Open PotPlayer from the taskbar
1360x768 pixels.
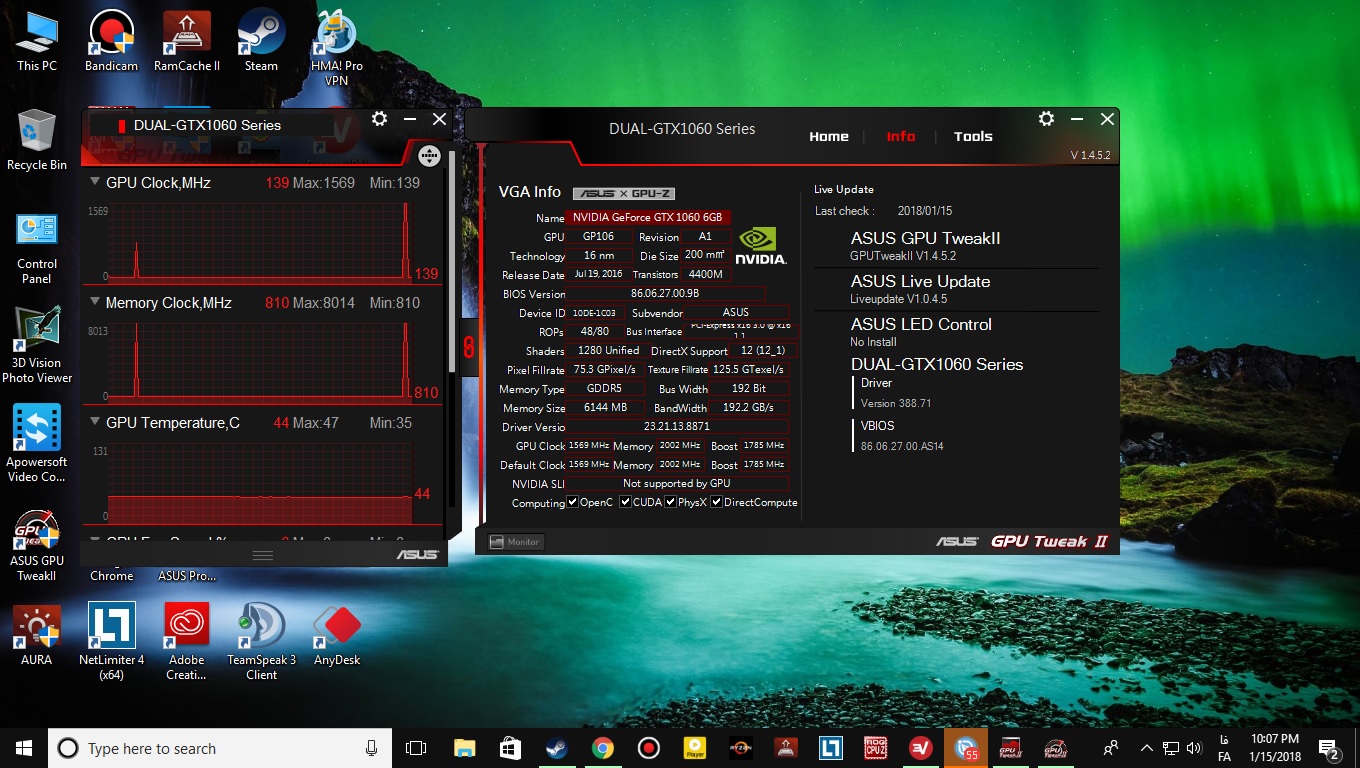pyautogui.click(x=694, y=748)
